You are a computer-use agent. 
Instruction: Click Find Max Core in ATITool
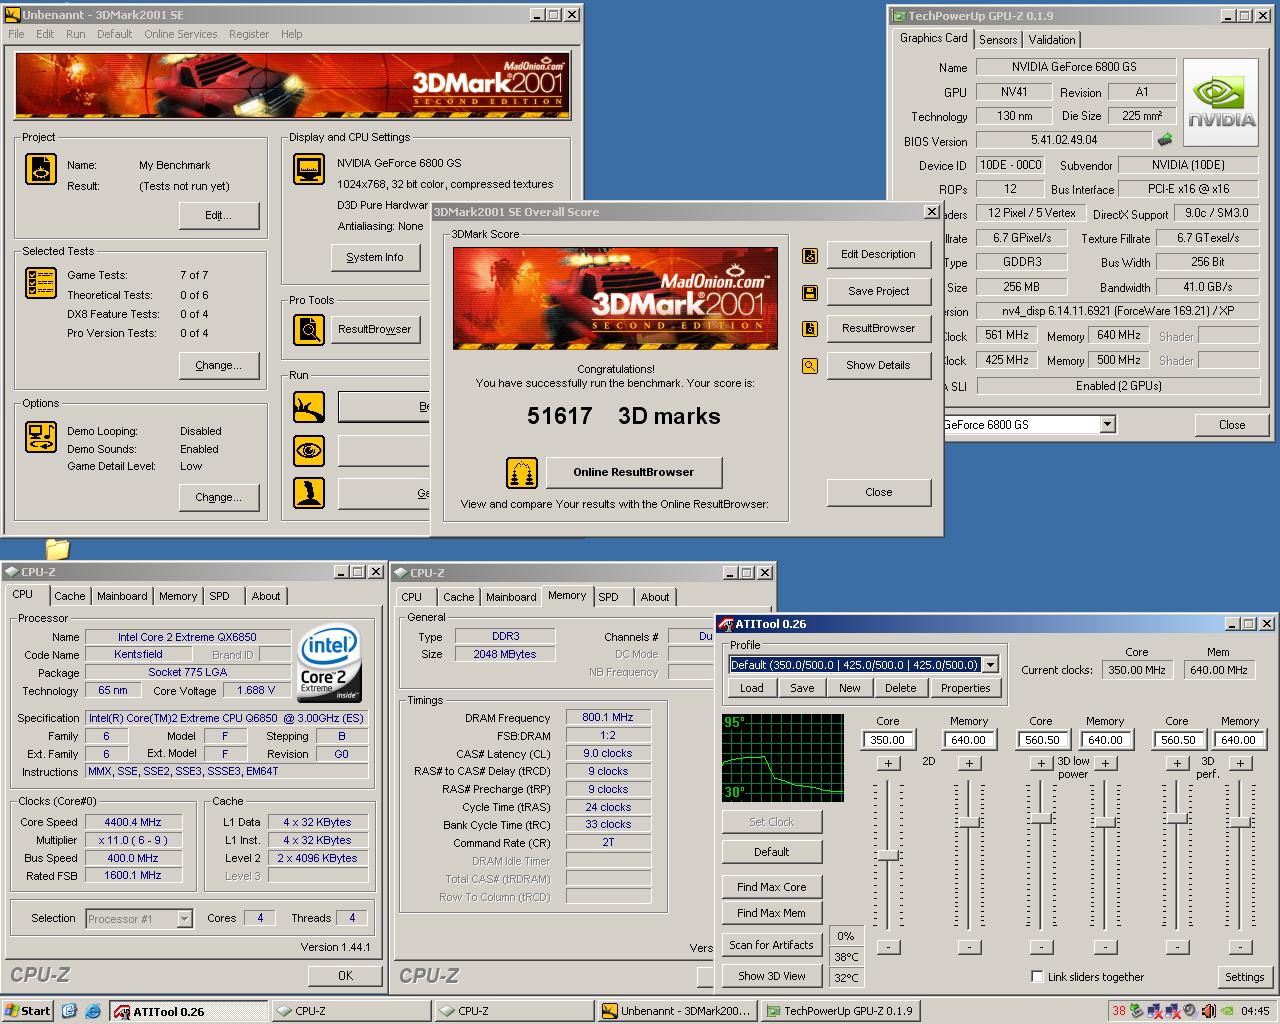pyautogui.click(x=771, y=887)
